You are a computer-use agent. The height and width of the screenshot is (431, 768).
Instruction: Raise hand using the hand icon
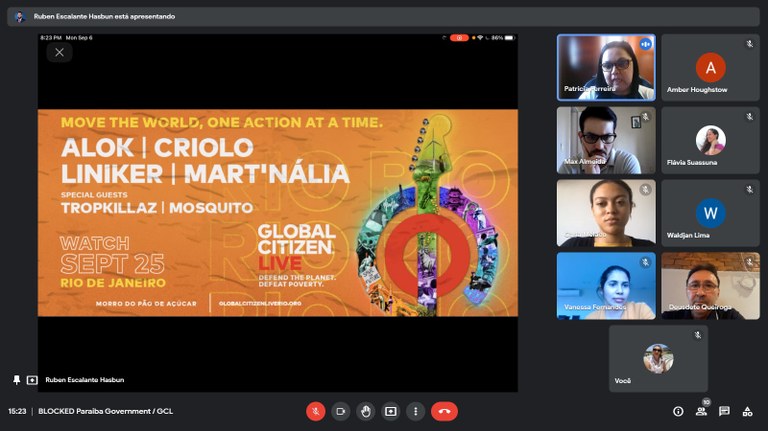pyautogui.click(x=366, y=411)
